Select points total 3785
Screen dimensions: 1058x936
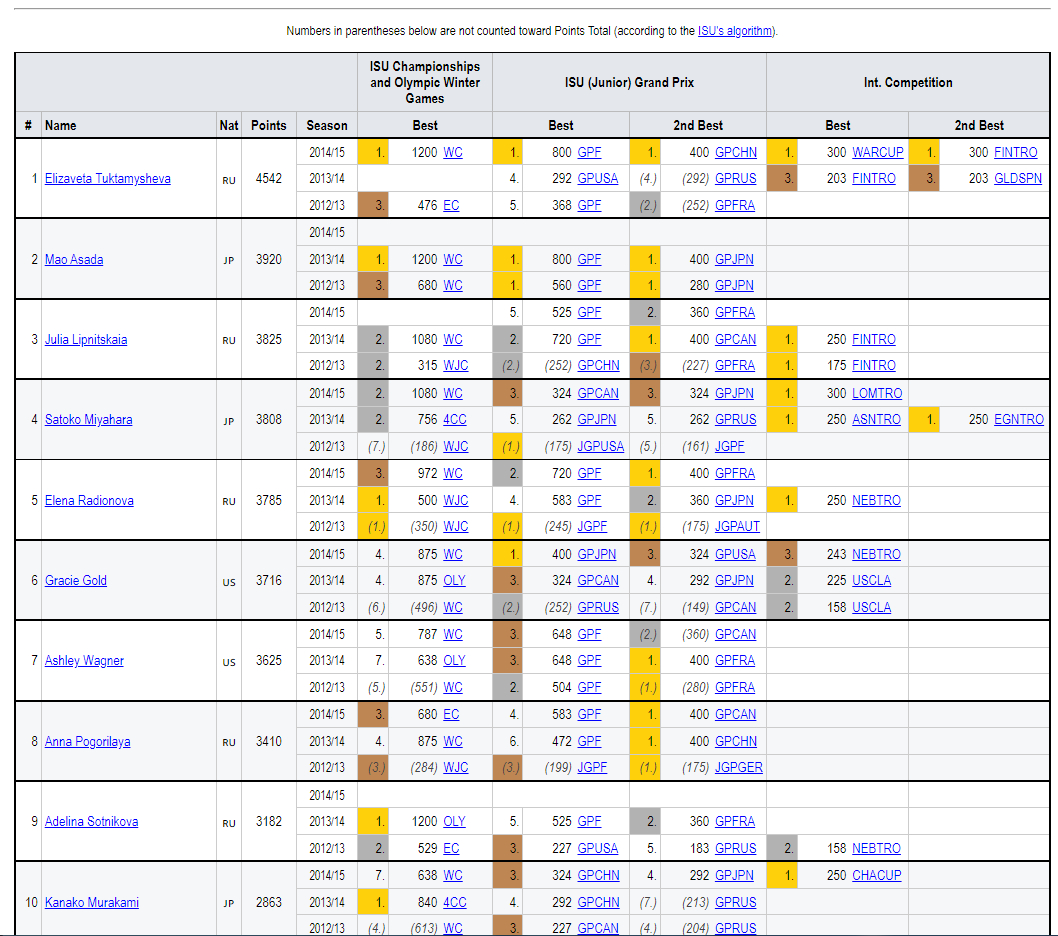(x=269, y=501)
